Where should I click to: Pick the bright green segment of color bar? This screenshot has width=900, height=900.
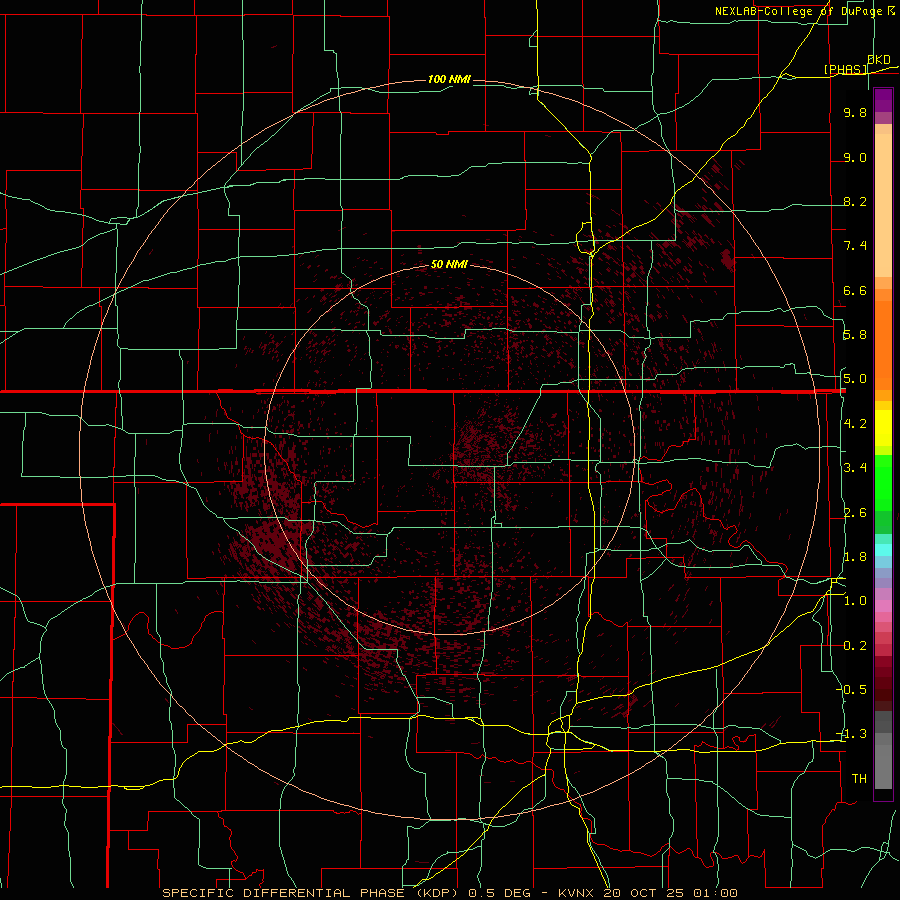(x=883, y=483)
